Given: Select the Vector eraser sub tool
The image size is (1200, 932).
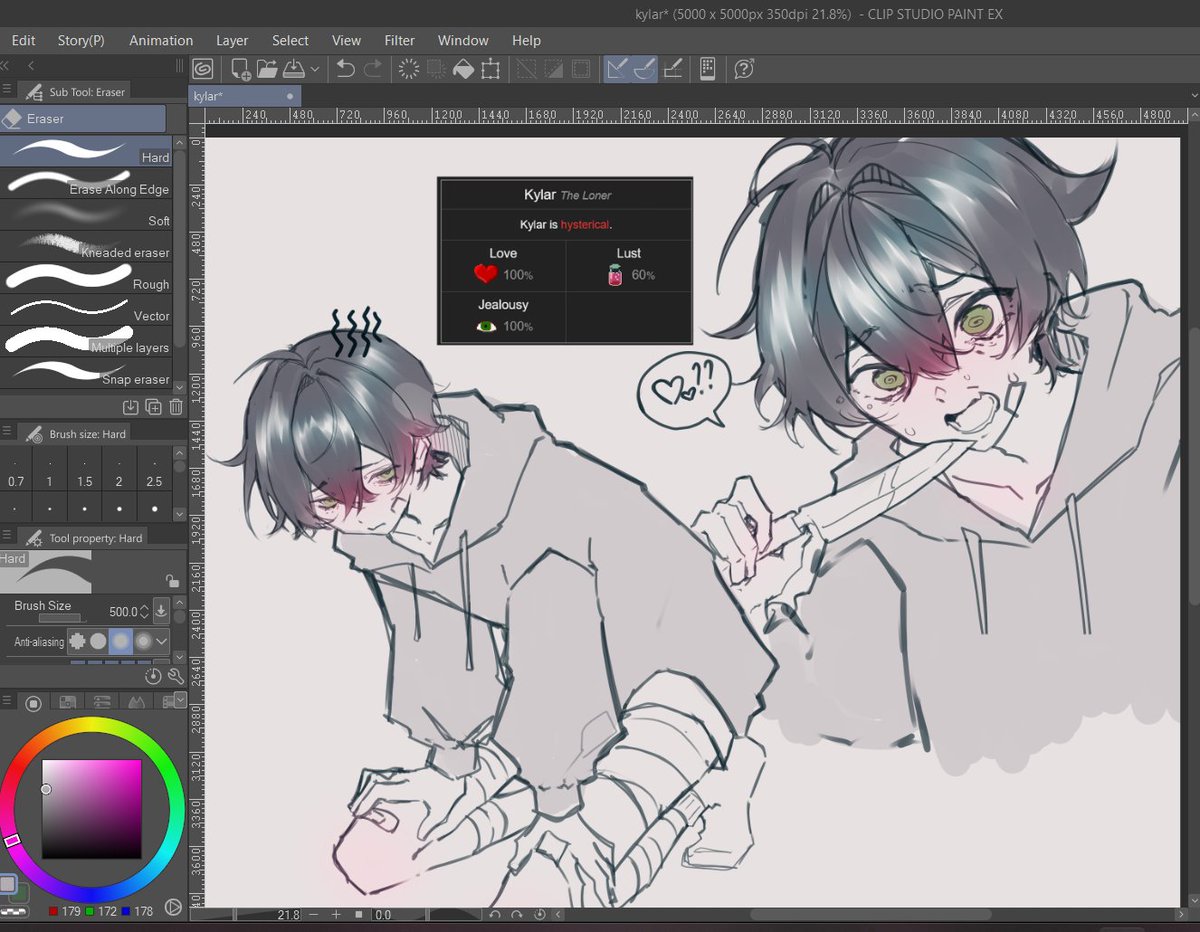Looking at the screenshot, I should pos(86,309).
